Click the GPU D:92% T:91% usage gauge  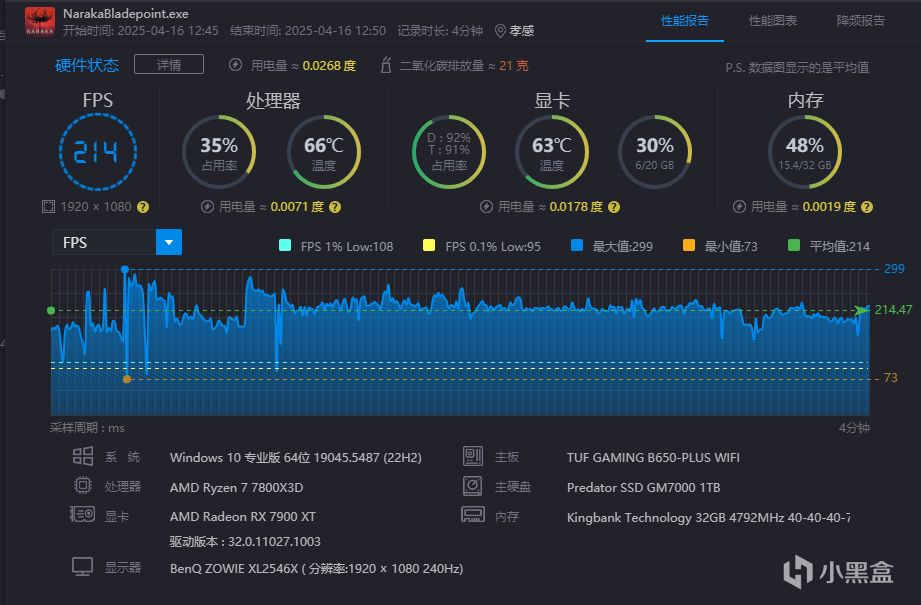[x=449, y=152]
